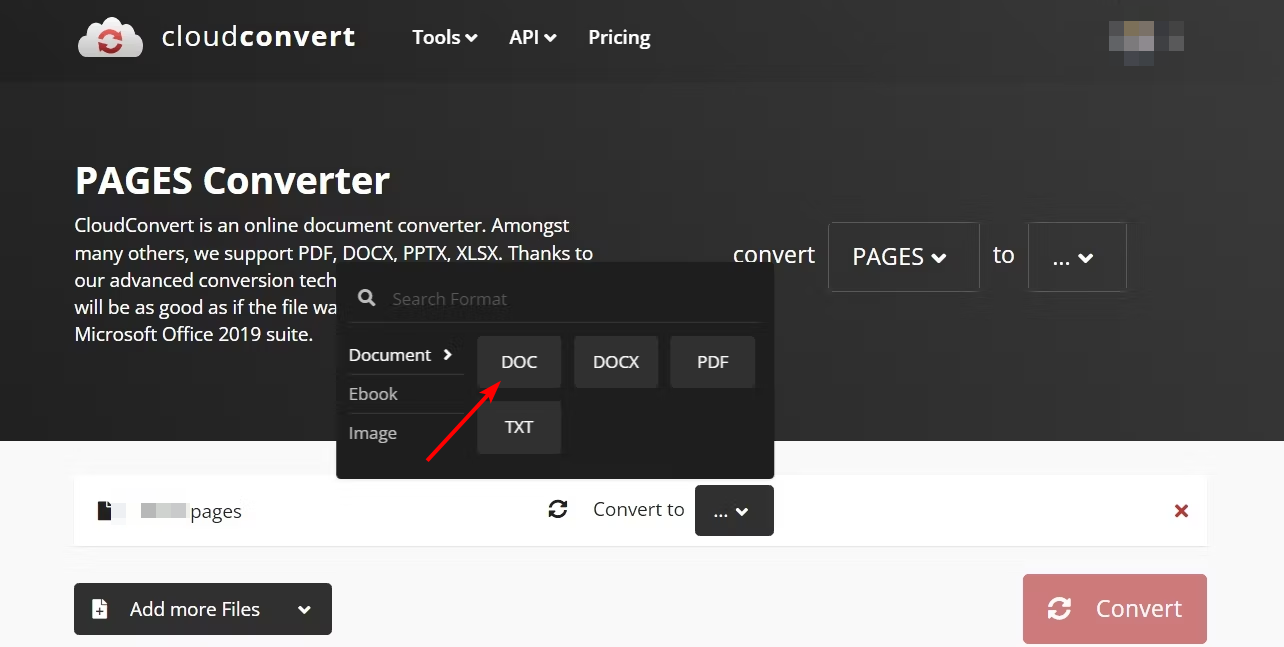Screen dimensions: 1284x647
Task: Remove the pages file with the red X
Action: click(x=1181, y=511)
